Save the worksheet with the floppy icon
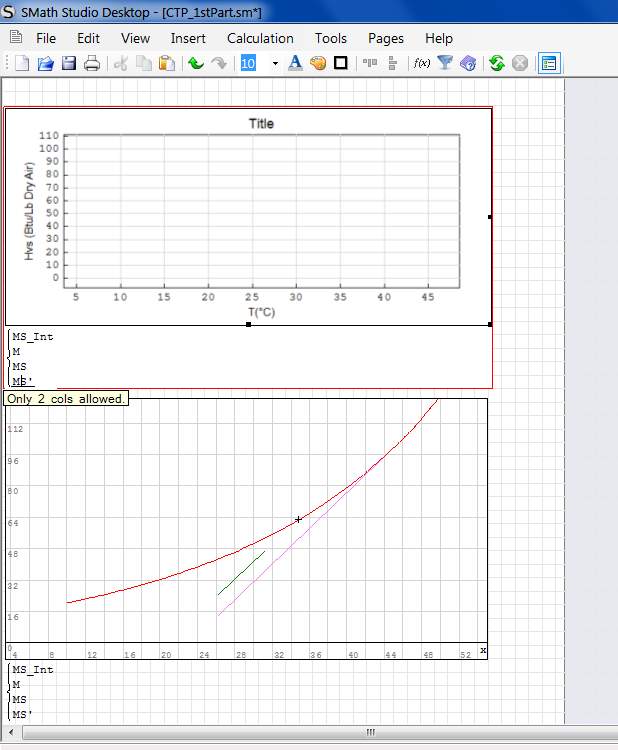The width and height of the screenshot is (618, 750). click(x=69, y=63)
